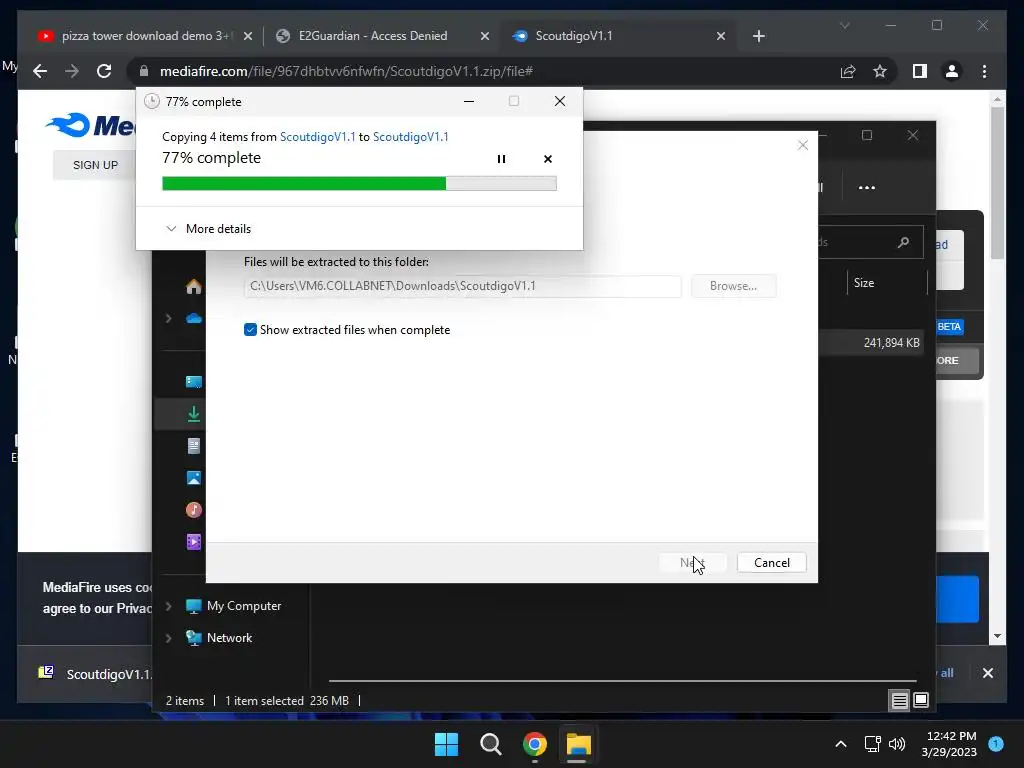Click the Browse... button

pos(733,286)
